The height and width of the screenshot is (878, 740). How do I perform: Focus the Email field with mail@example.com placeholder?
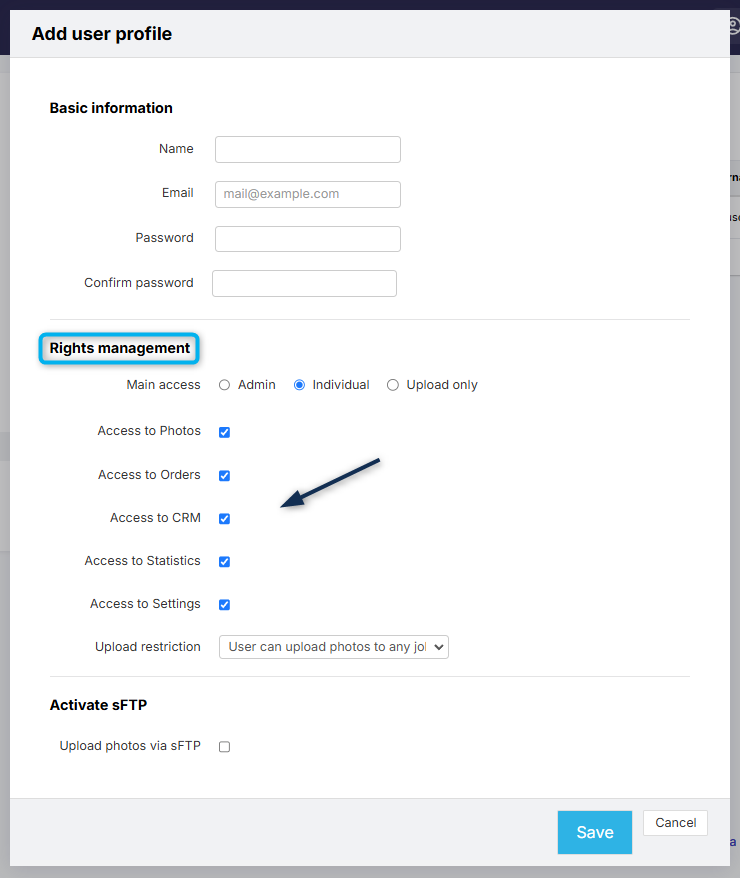click(x=307, y=194)
